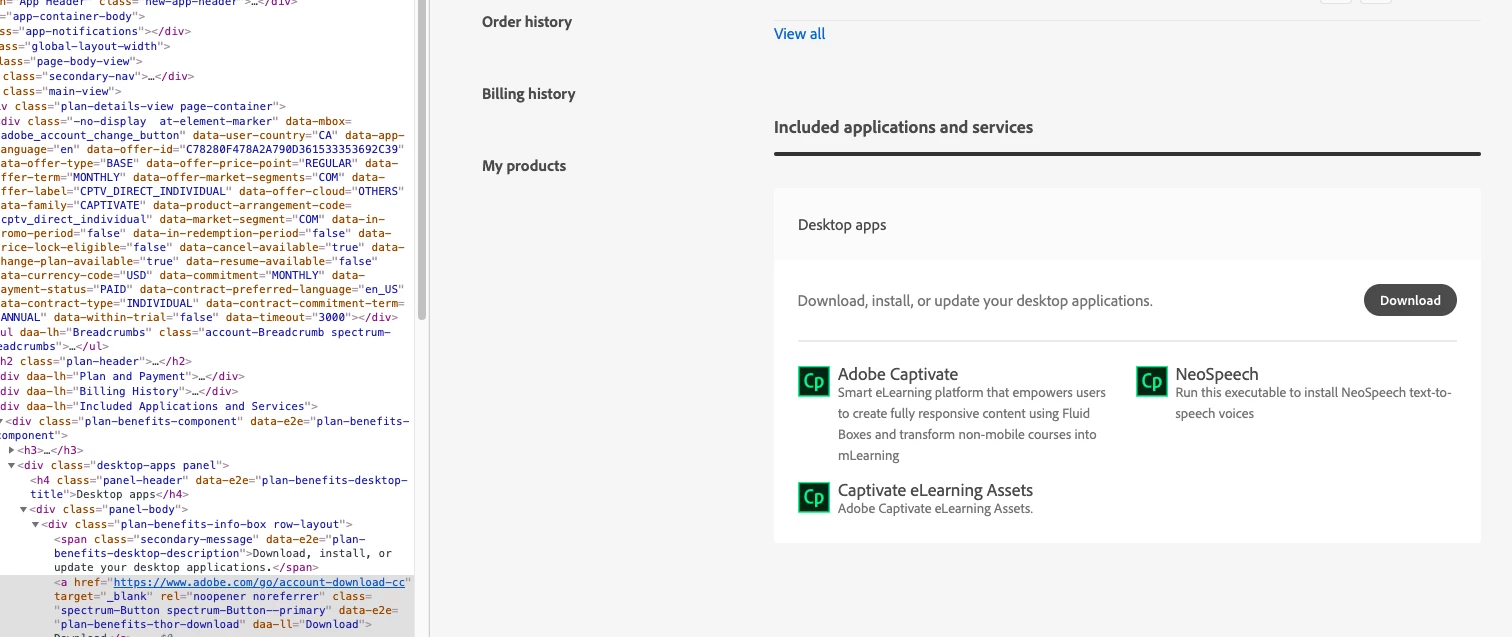Follow the View all link
This screenshot has height=637, width=1512.
800,34
